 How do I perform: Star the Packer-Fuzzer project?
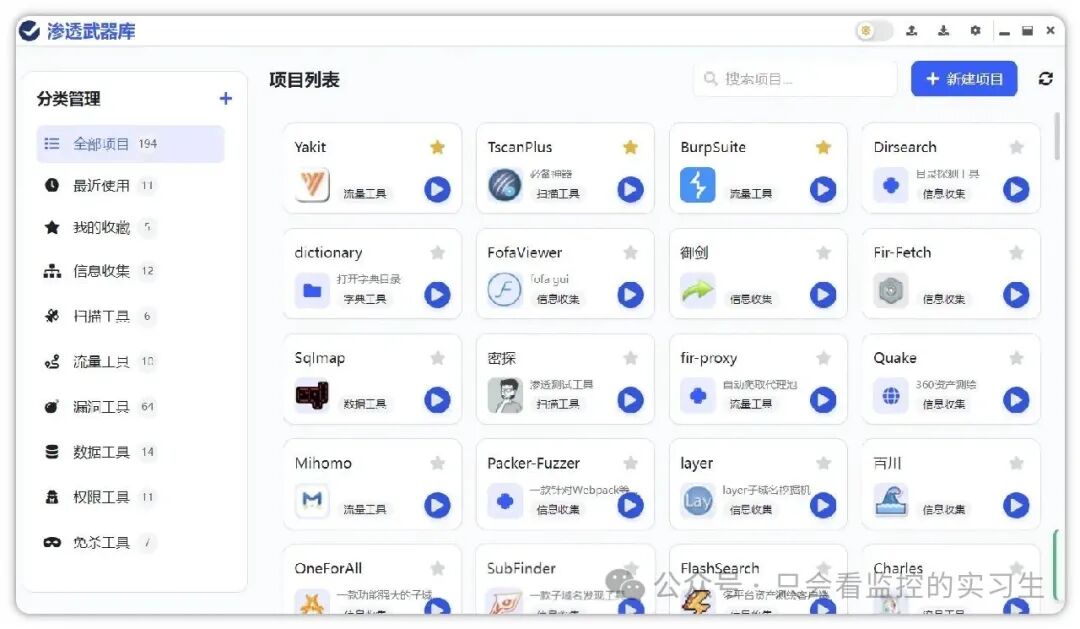click(630, 463)
